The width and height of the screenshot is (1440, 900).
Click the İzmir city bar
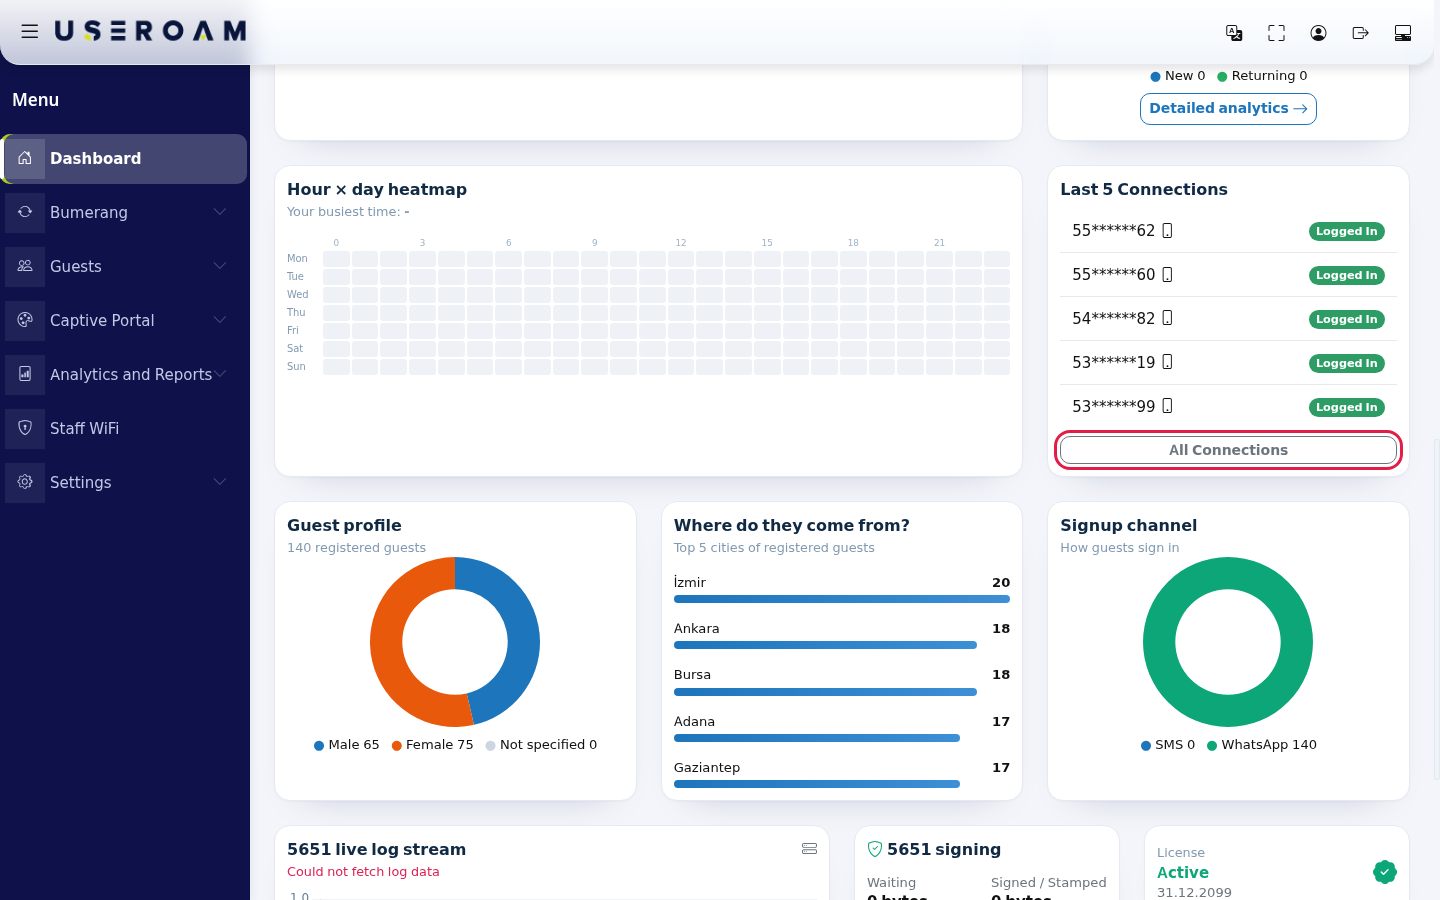click(x=842, y=599)
